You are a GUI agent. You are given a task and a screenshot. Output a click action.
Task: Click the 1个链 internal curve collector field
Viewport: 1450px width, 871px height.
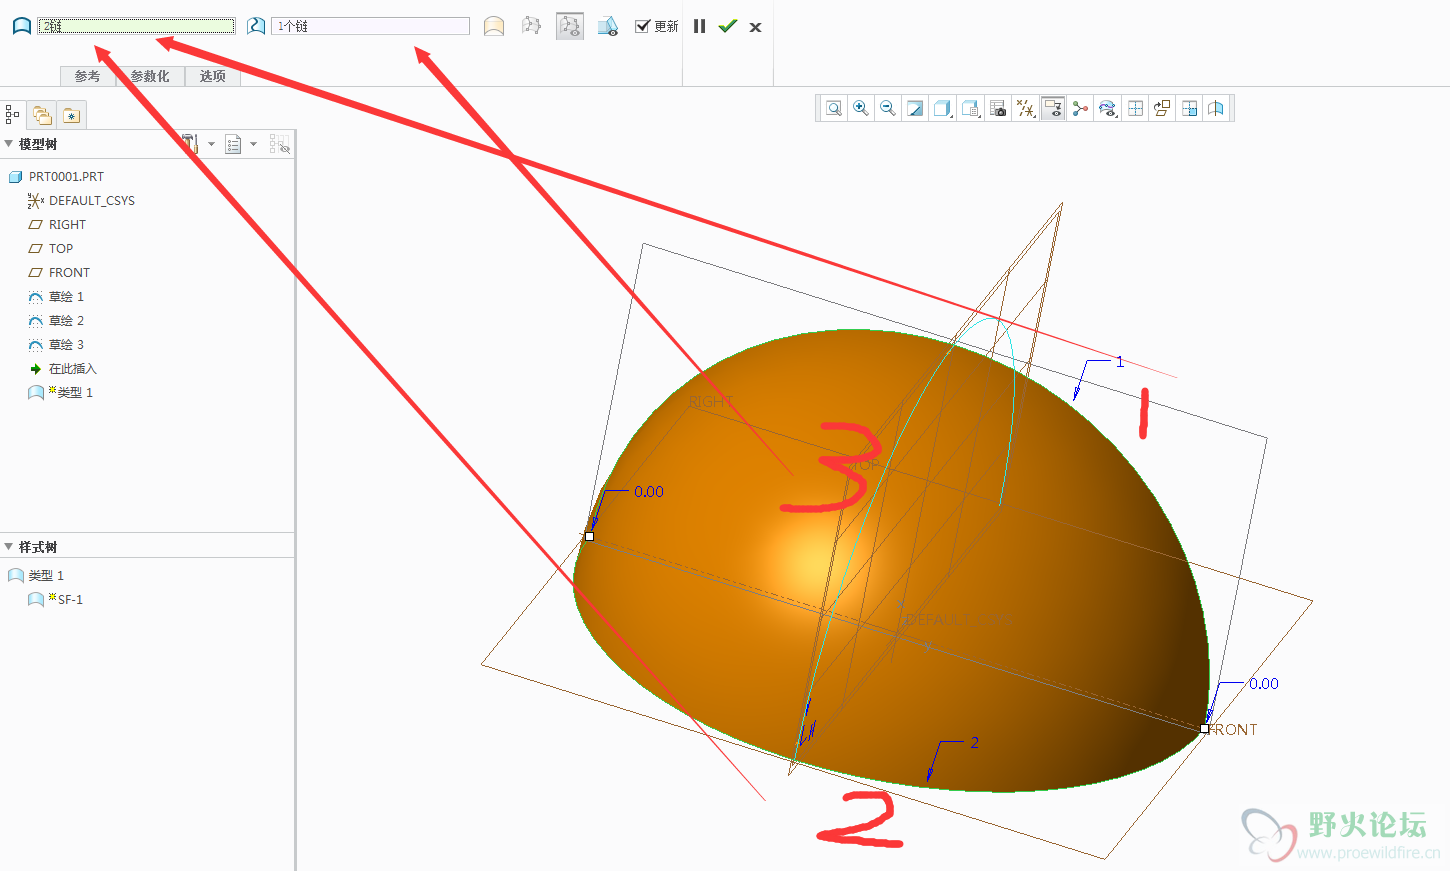click(370, 26)
